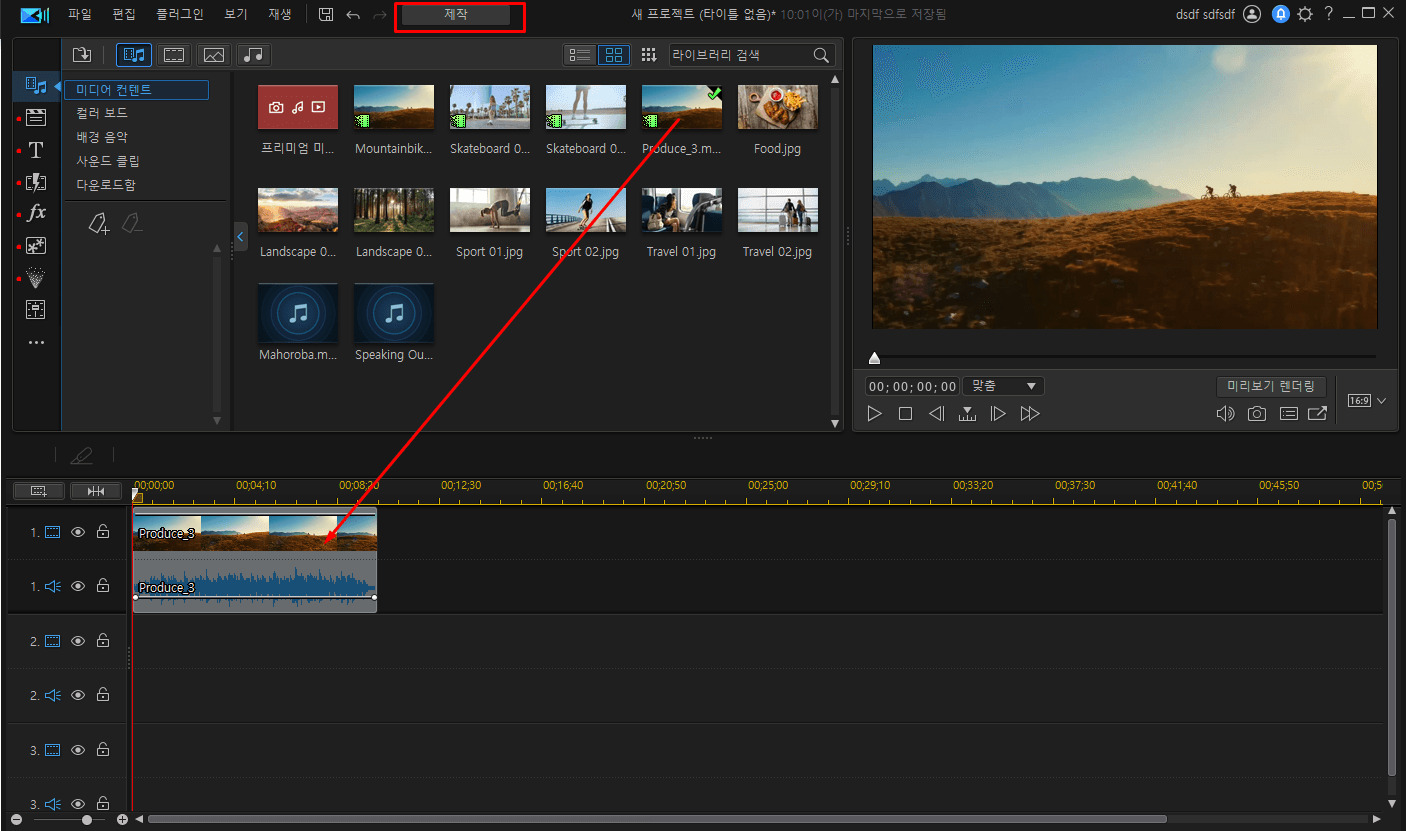Screen dimensions: 1406x831
Task: Play the preview
Action: click(x=875, y=414)
